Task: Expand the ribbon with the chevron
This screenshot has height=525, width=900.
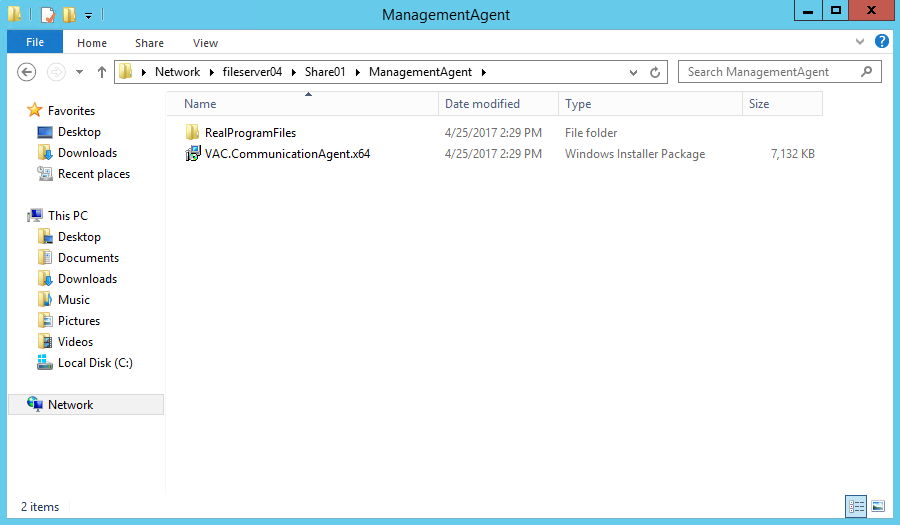Action: (x=859, y=41)
